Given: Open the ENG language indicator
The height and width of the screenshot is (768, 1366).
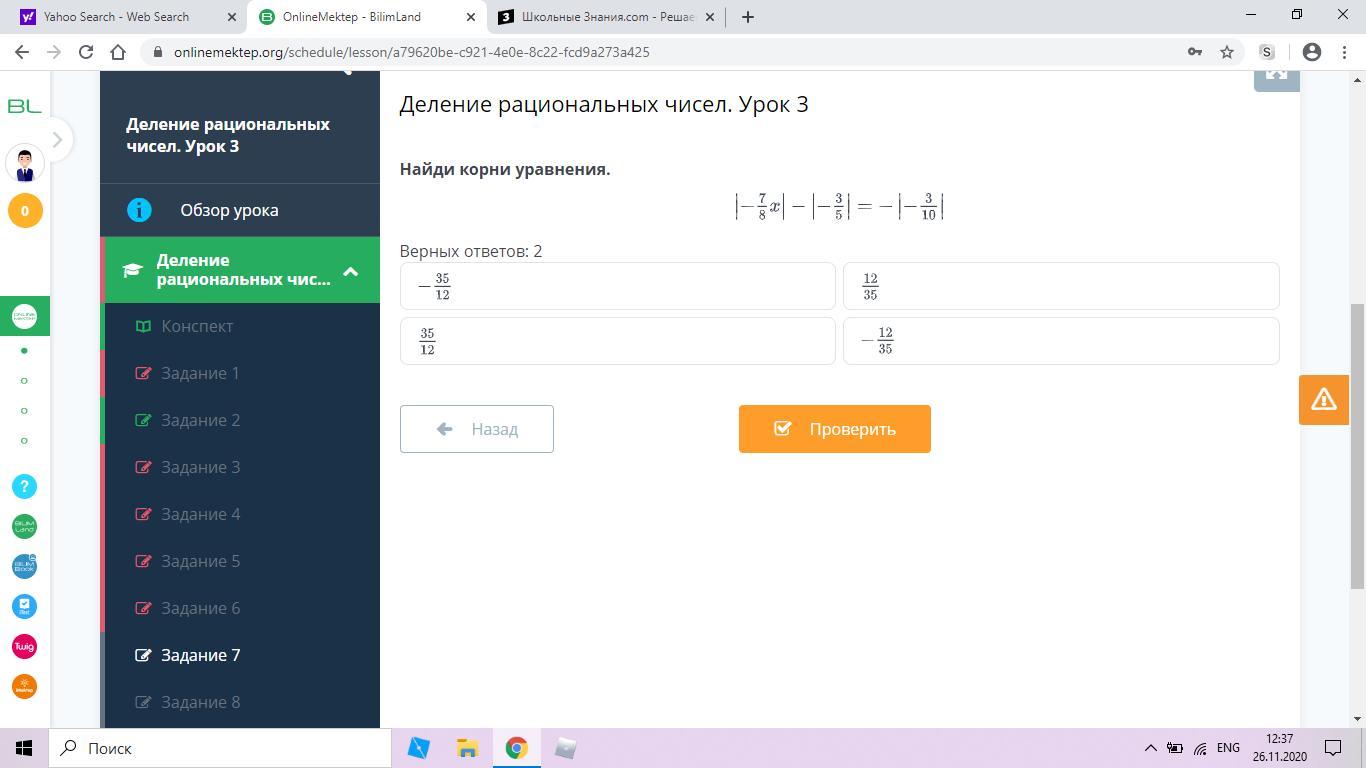Looking at the screenshot, I should [x=1228, y=748].
